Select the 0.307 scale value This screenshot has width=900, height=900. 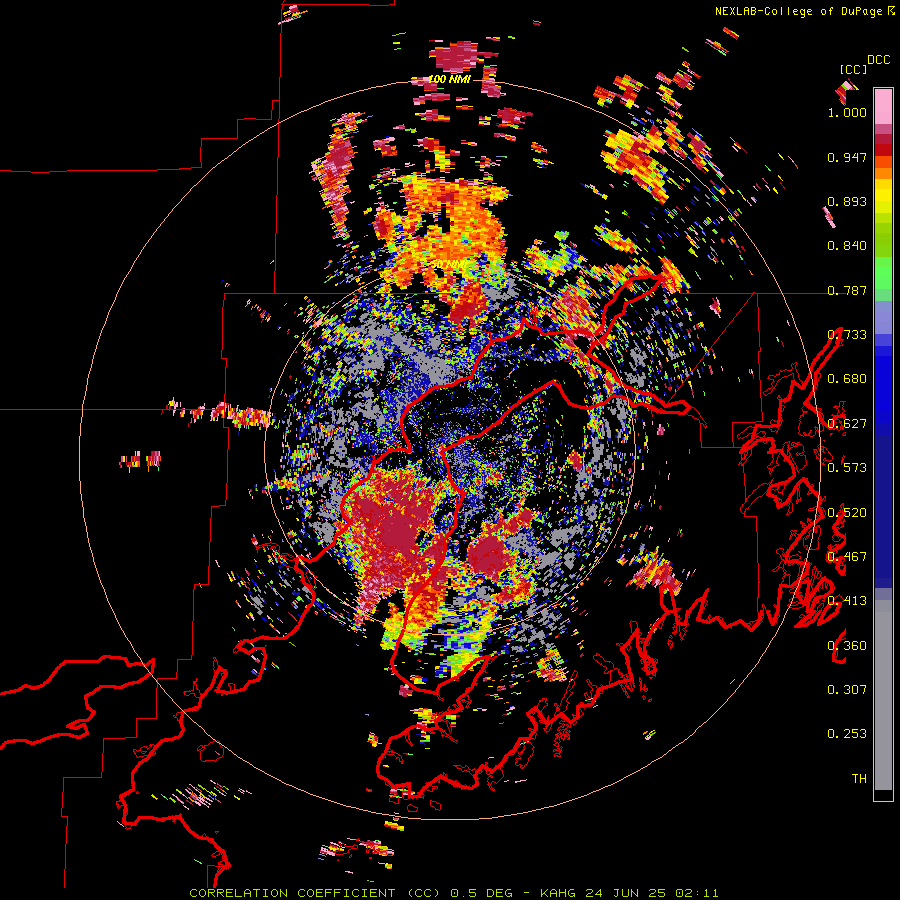point(847,689)
